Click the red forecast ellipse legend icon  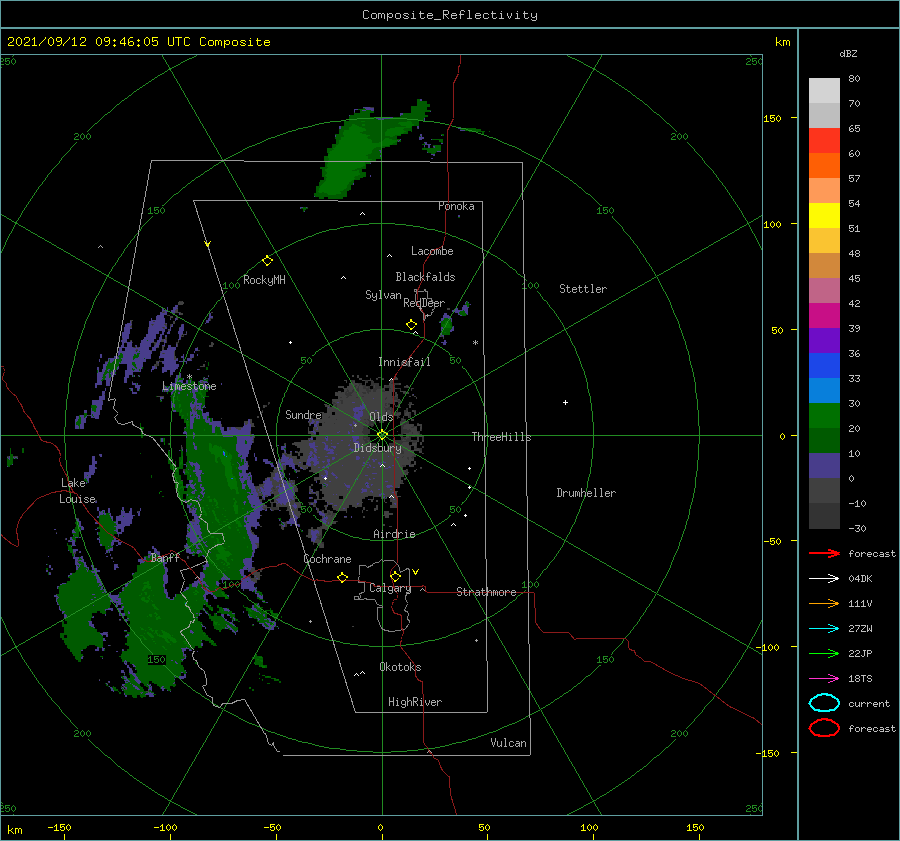824,728
